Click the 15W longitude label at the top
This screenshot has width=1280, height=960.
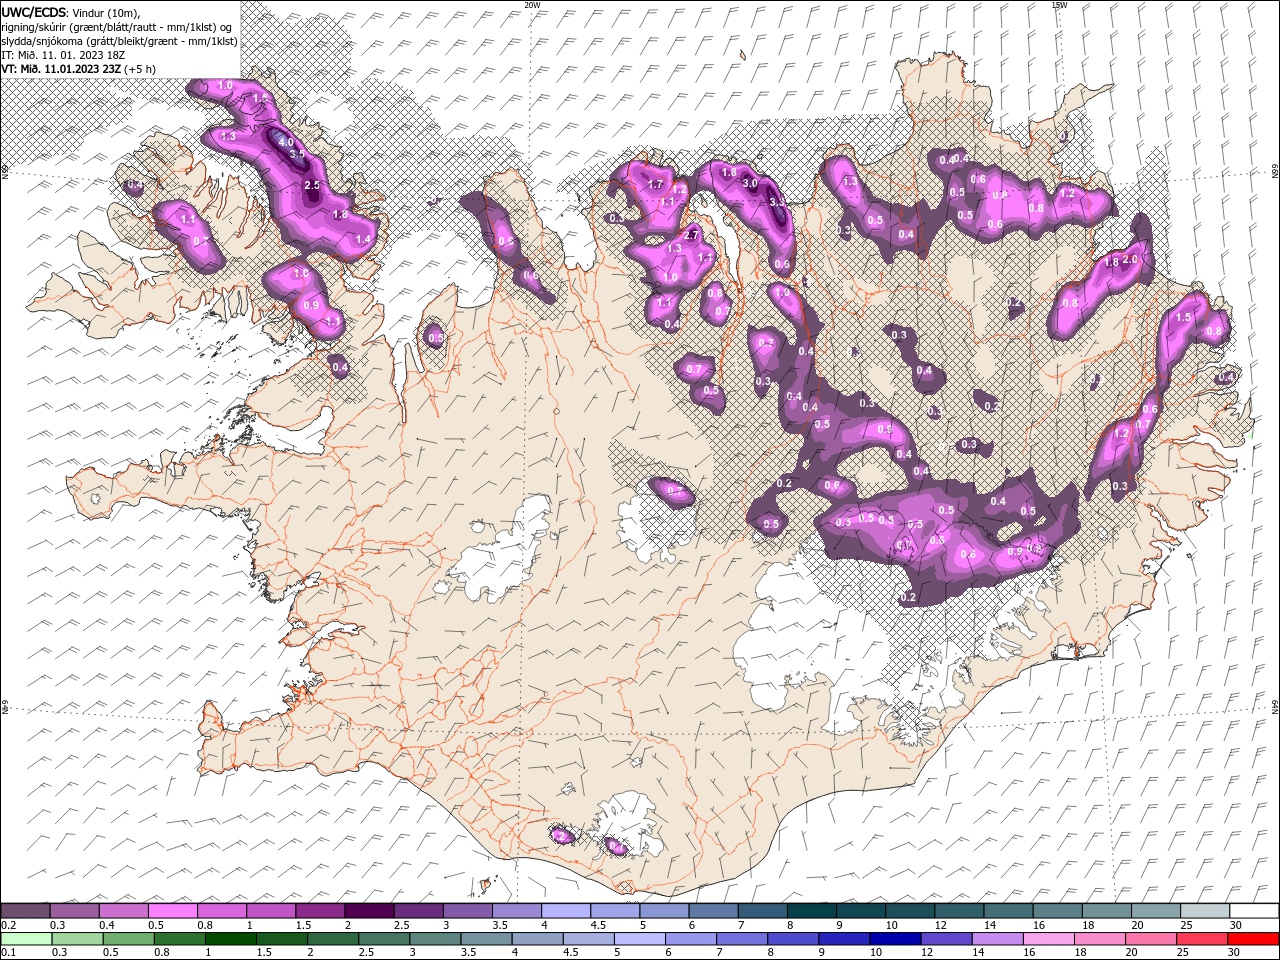click(1059, 5)
